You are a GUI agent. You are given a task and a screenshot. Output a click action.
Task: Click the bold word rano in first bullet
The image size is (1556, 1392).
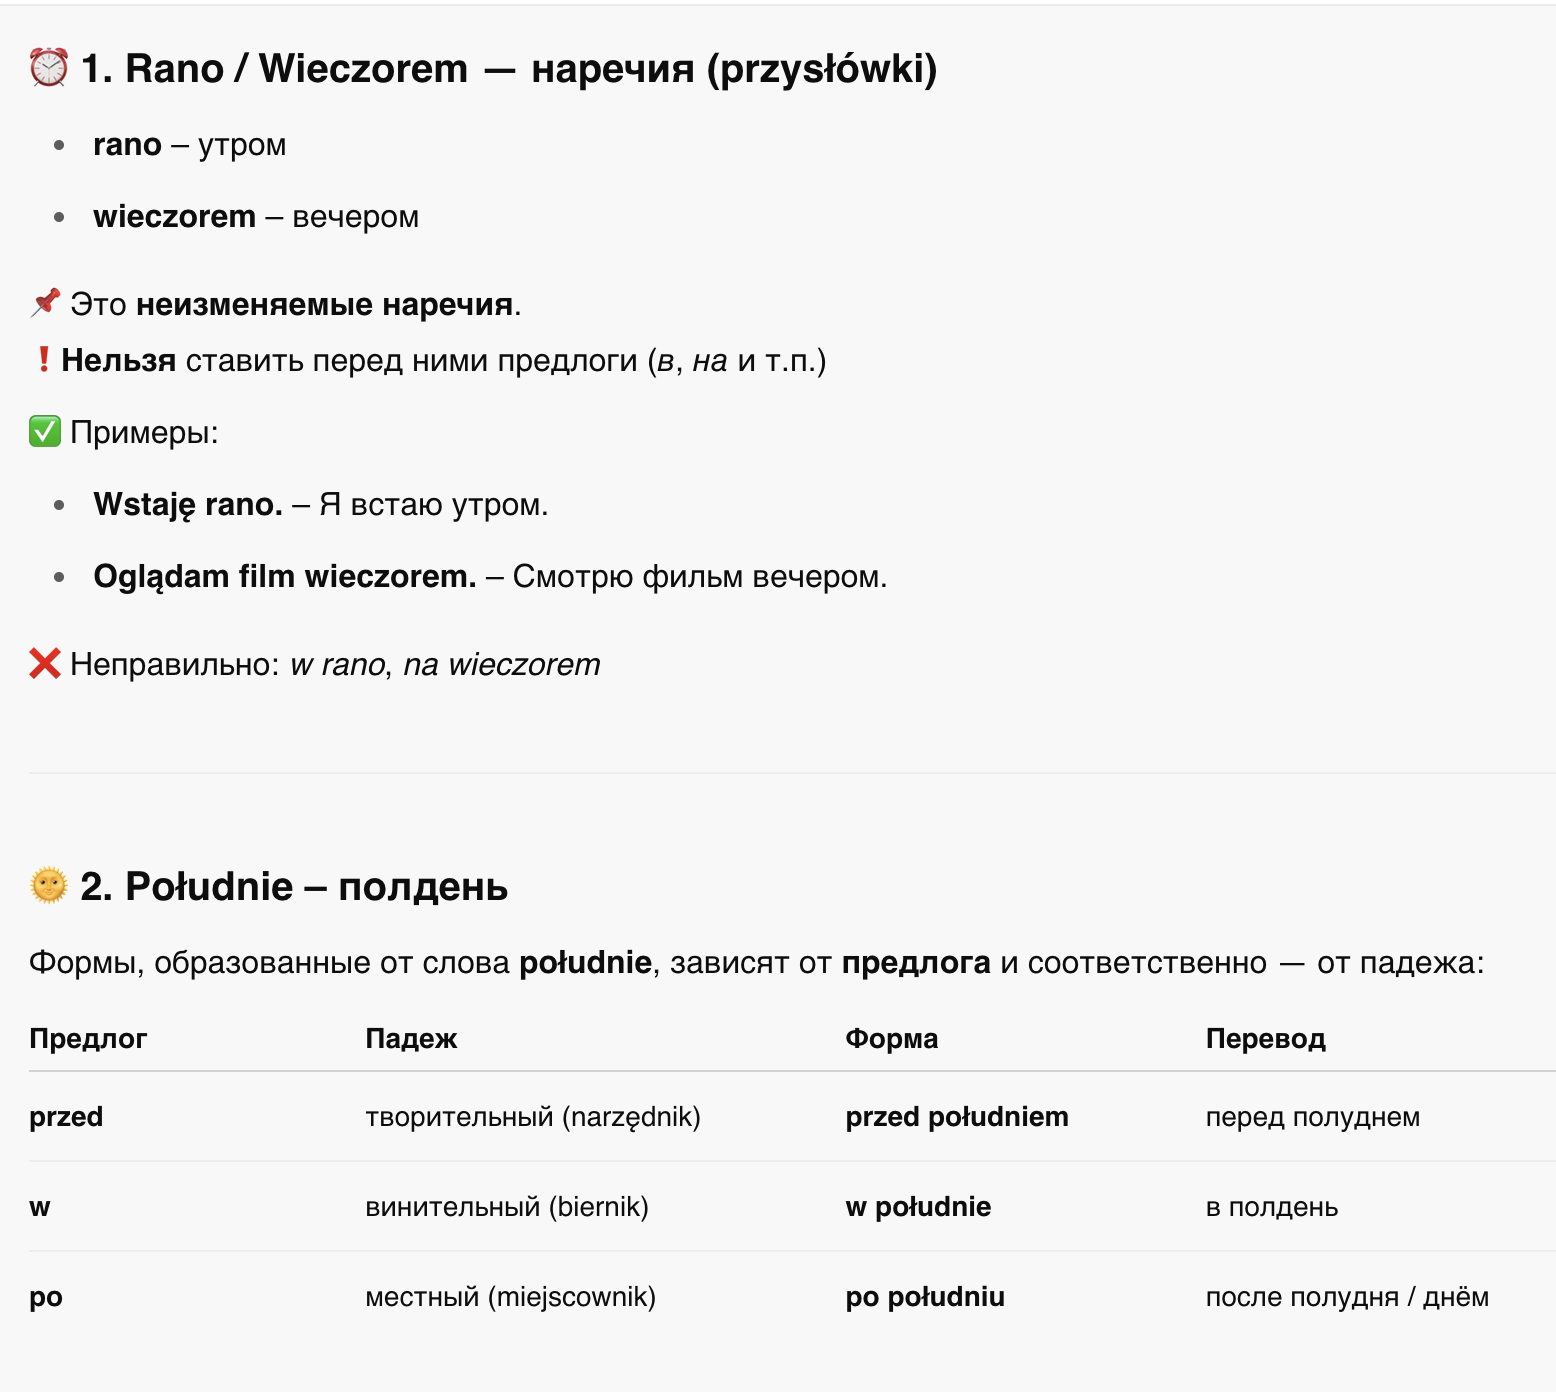tap(127, 145)
